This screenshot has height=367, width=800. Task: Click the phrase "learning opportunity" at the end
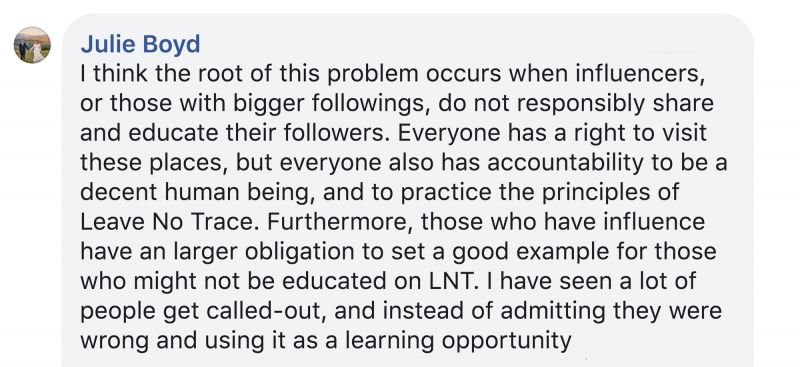tap(459, 341)
